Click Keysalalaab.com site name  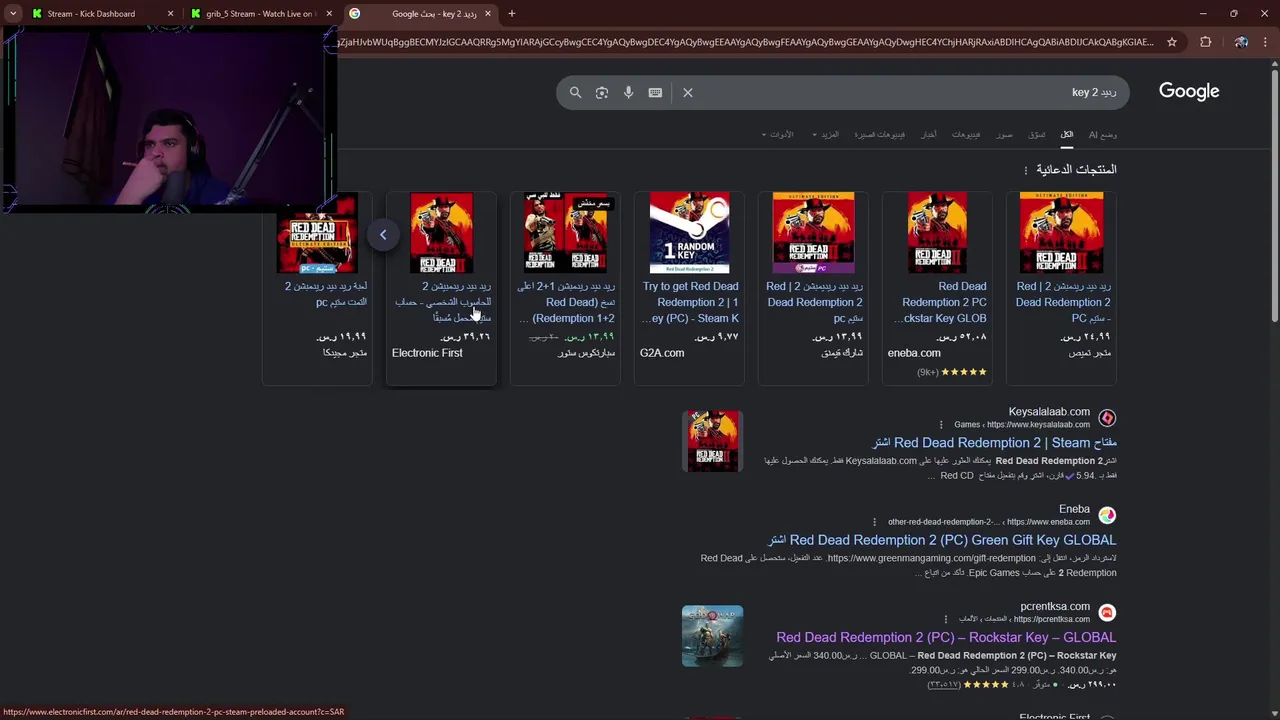pos(1049,412)
